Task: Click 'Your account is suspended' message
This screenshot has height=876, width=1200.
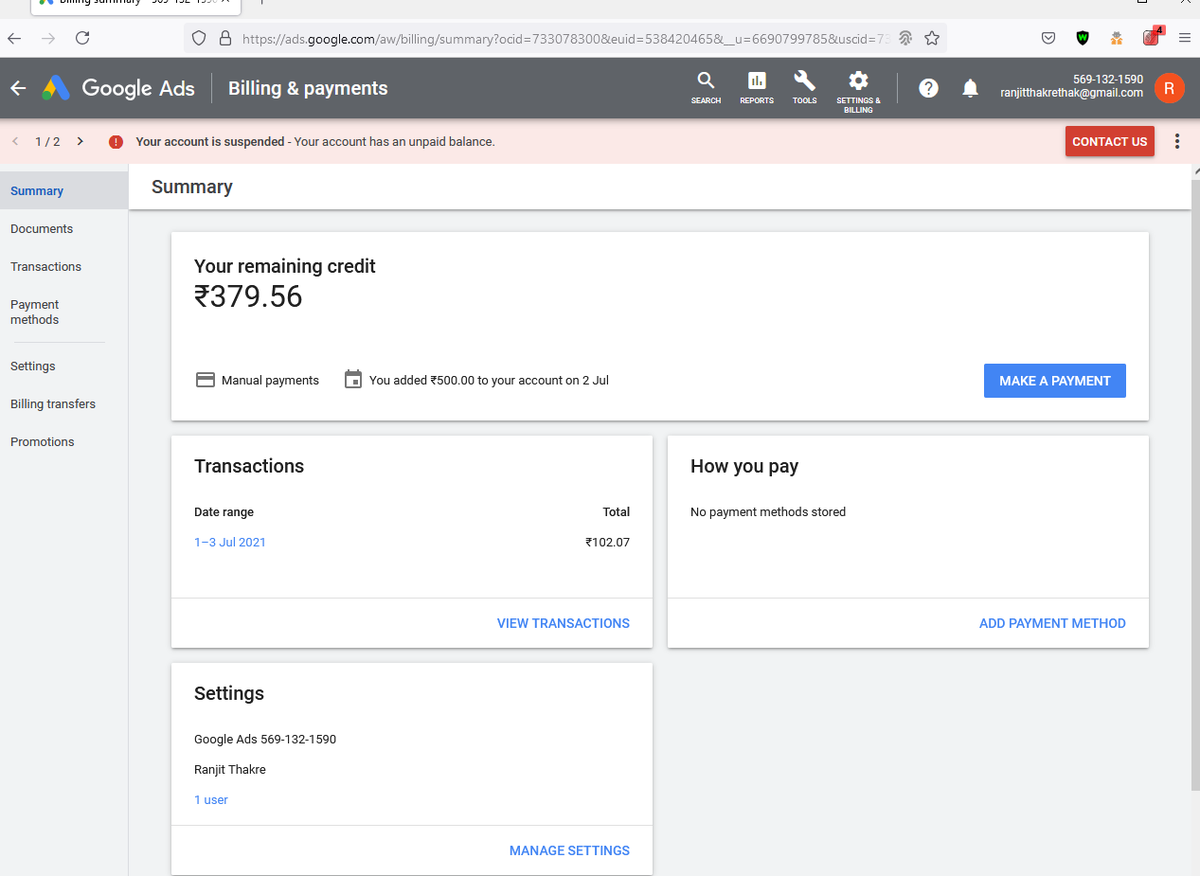Action: [x=210, y=142]
